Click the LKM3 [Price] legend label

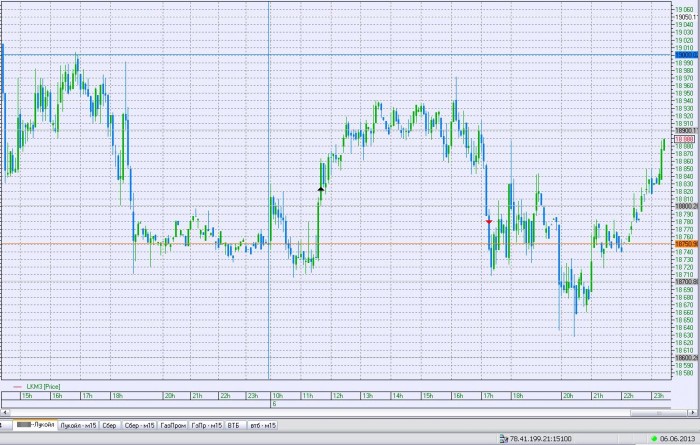(x=43, y=387)
